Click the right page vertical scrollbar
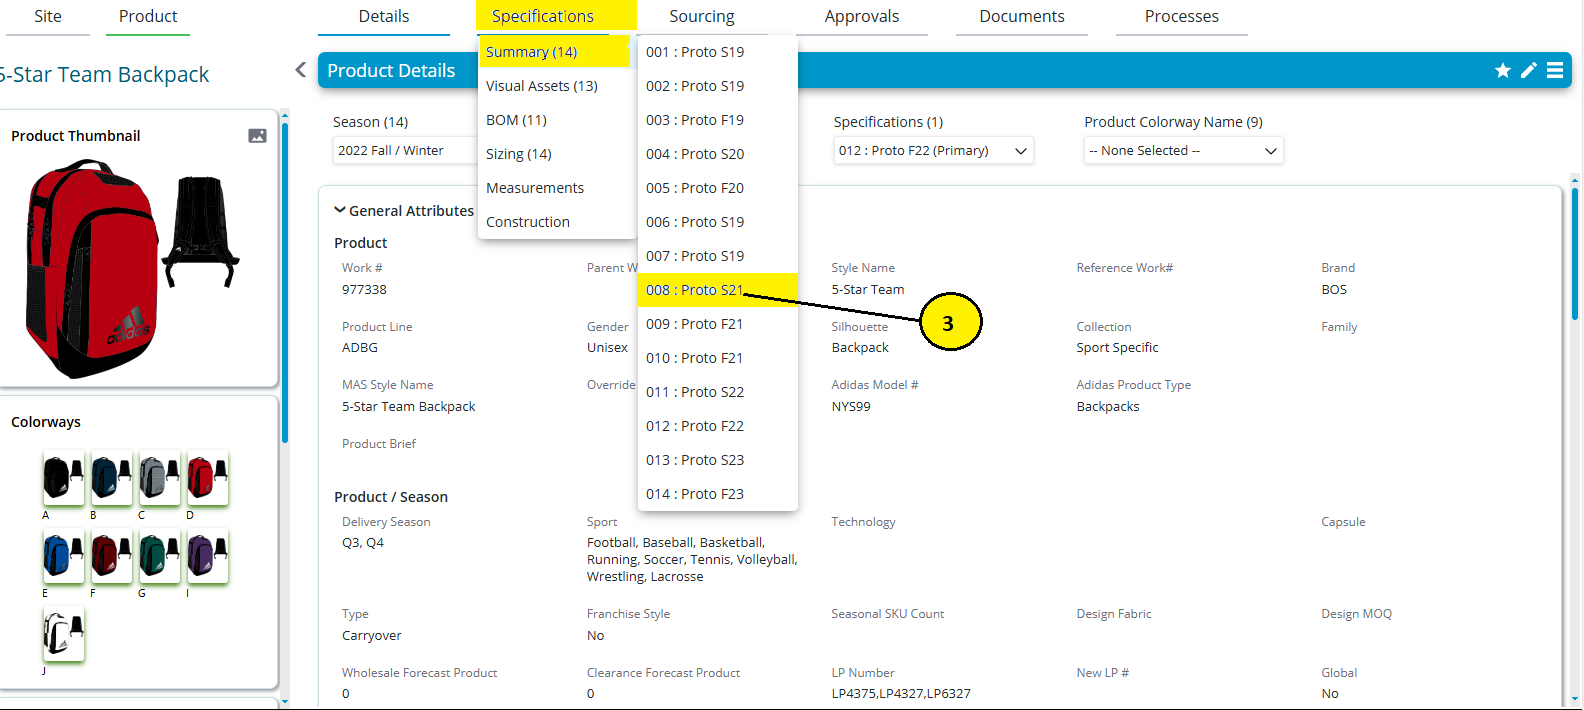 click(x=1575, y=255)
